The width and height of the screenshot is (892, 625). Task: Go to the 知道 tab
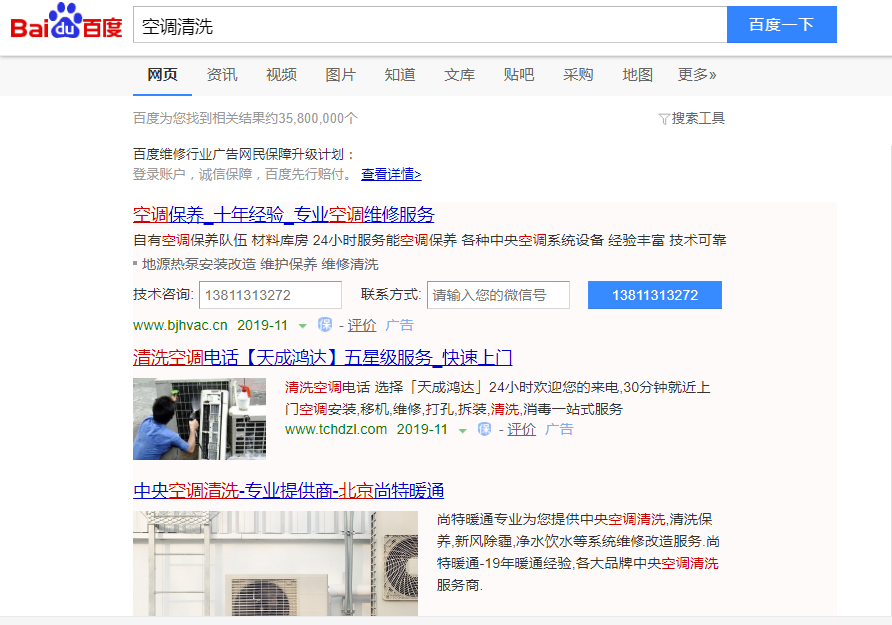[400, 75]
